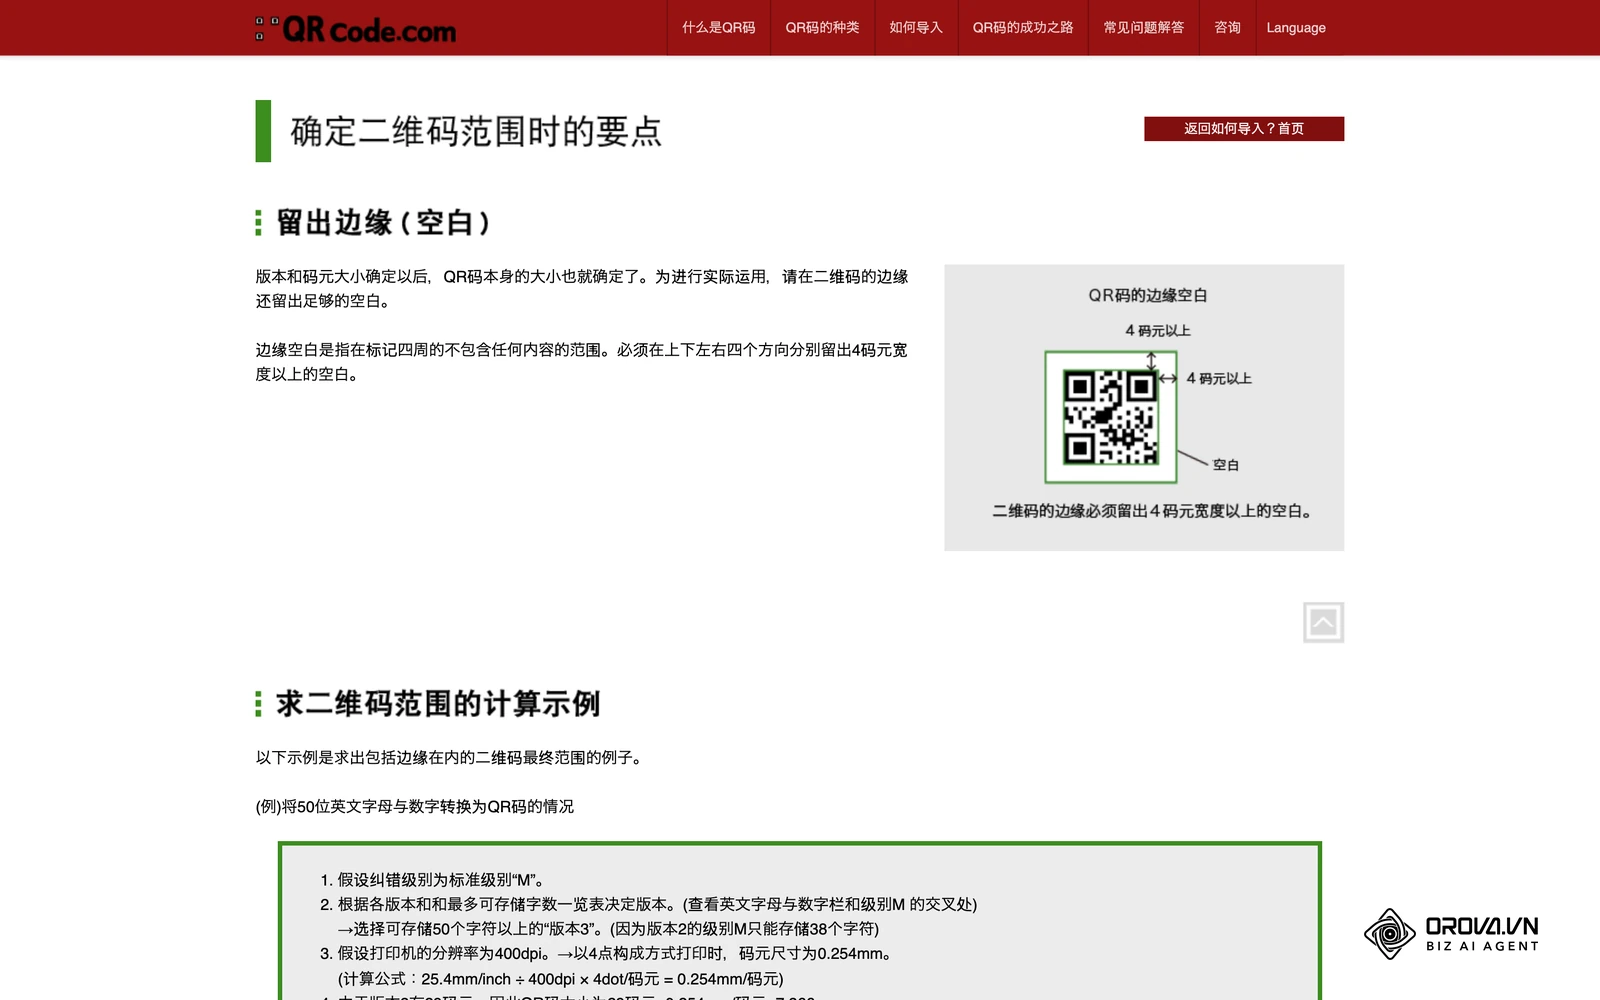The height and width of the screenshot is (1000, 1600).
Task: Open the 什么是QR码 menu item
Action: (x=719, y=28)
